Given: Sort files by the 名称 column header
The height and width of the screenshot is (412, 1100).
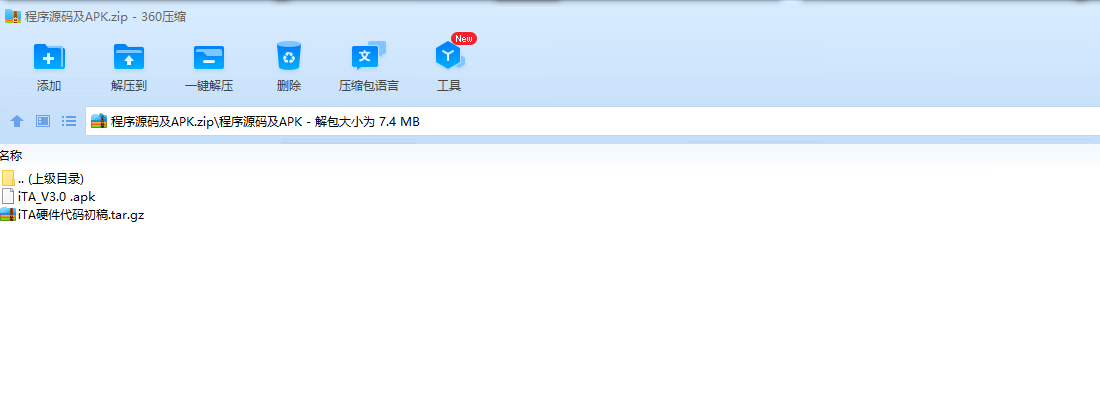Looking at the screenshot, I should coord(11,156).
